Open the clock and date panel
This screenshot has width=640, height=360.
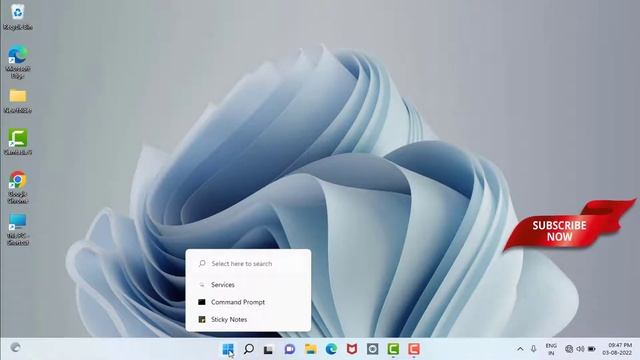click(617, 349)
